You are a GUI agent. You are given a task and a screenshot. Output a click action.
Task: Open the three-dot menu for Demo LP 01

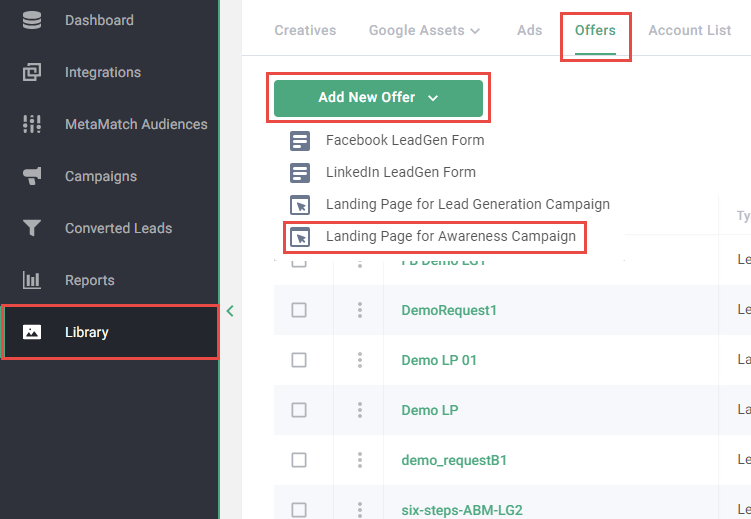[359, 360]
